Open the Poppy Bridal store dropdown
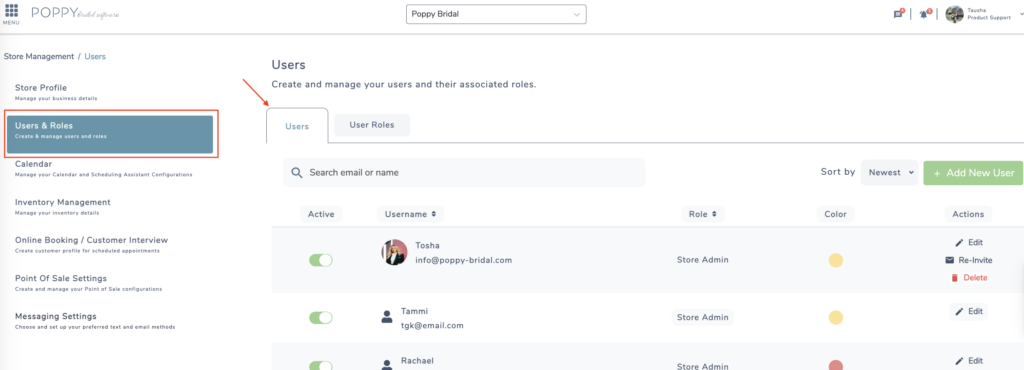This screenshot has height=370, width=1024. tap(496, 14)
